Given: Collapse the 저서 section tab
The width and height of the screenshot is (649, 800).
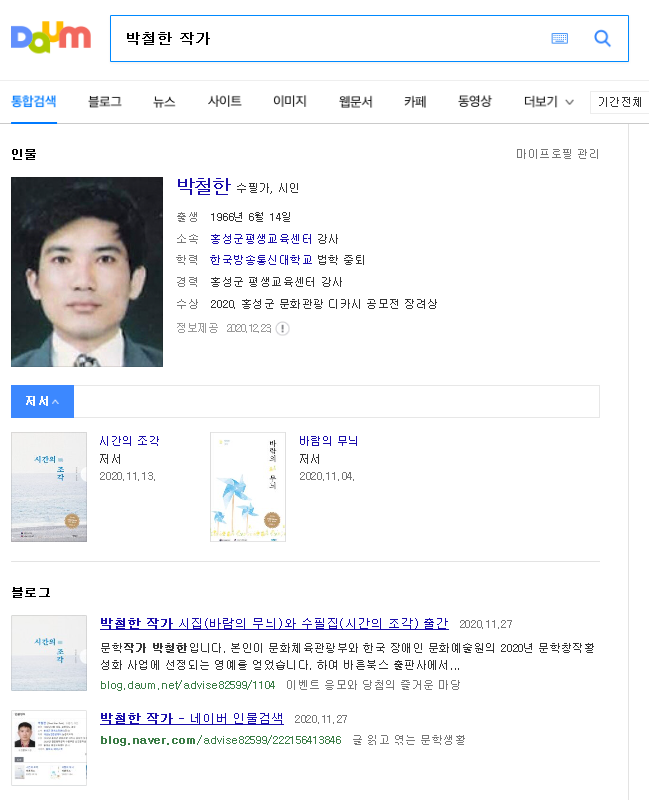Looking at the screenshot, I should (x=42, y=401).
